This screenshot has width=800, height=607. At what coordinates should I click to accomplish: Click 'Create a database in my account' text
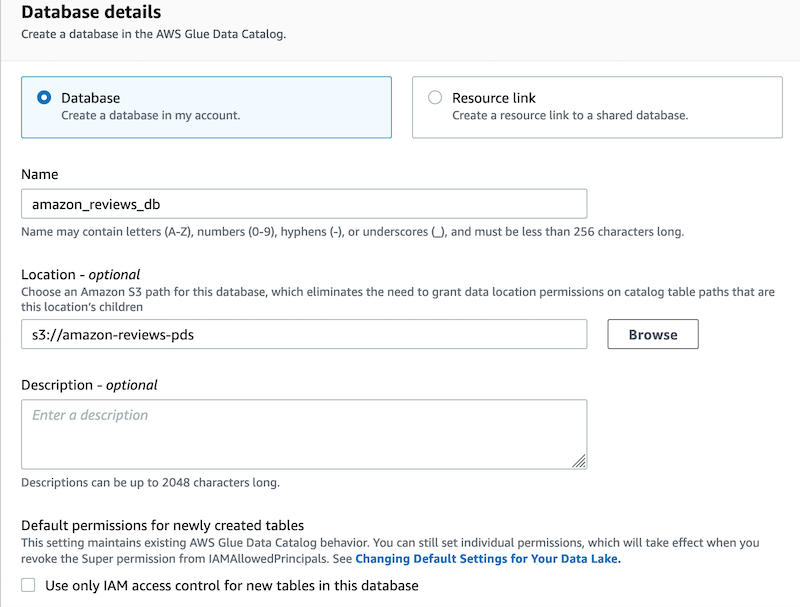[x=151, y=116]
